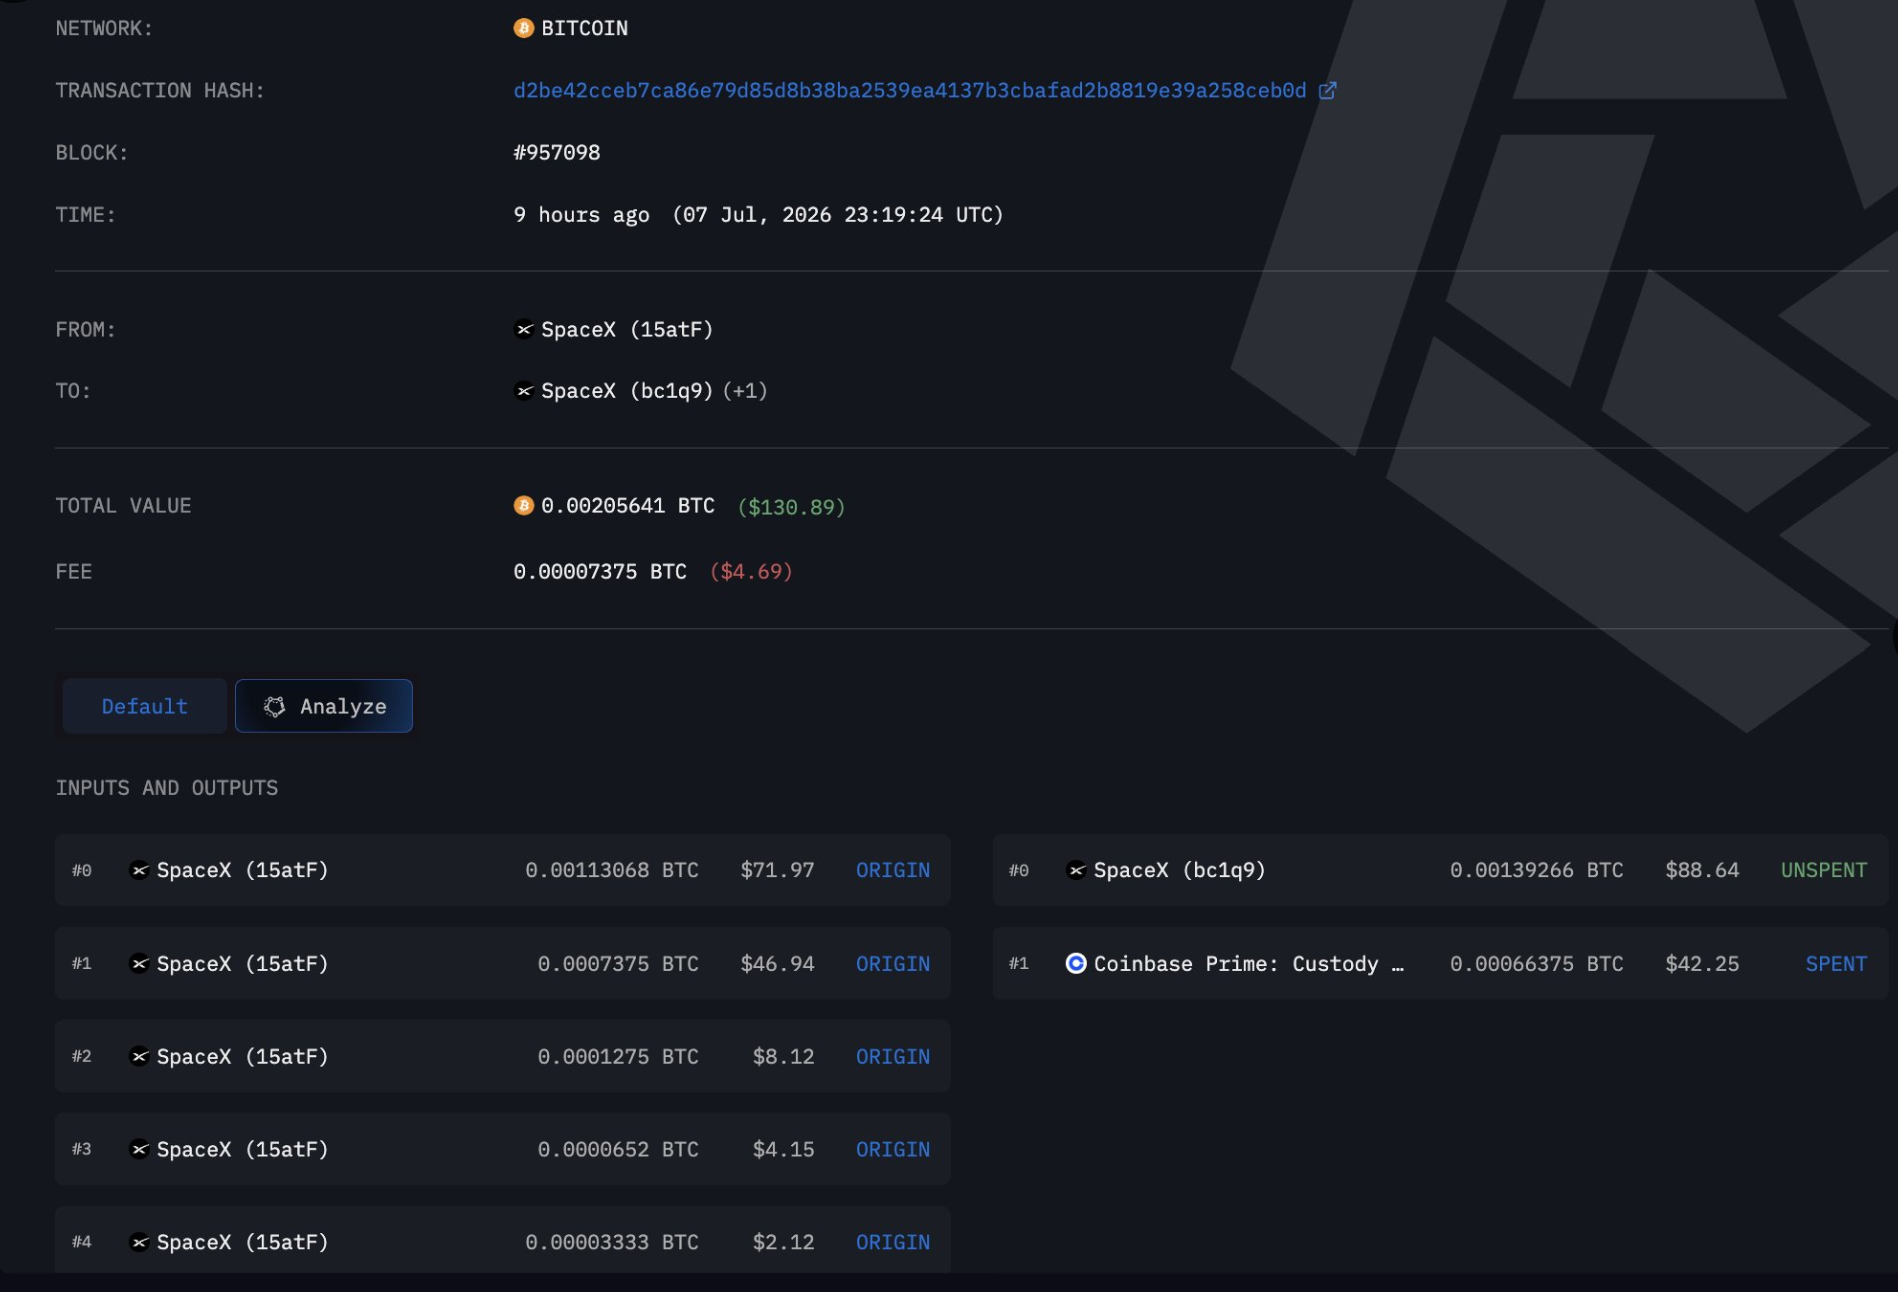
Task: Click $46.94 value on input #1
Action: click(x=777, y=963)
